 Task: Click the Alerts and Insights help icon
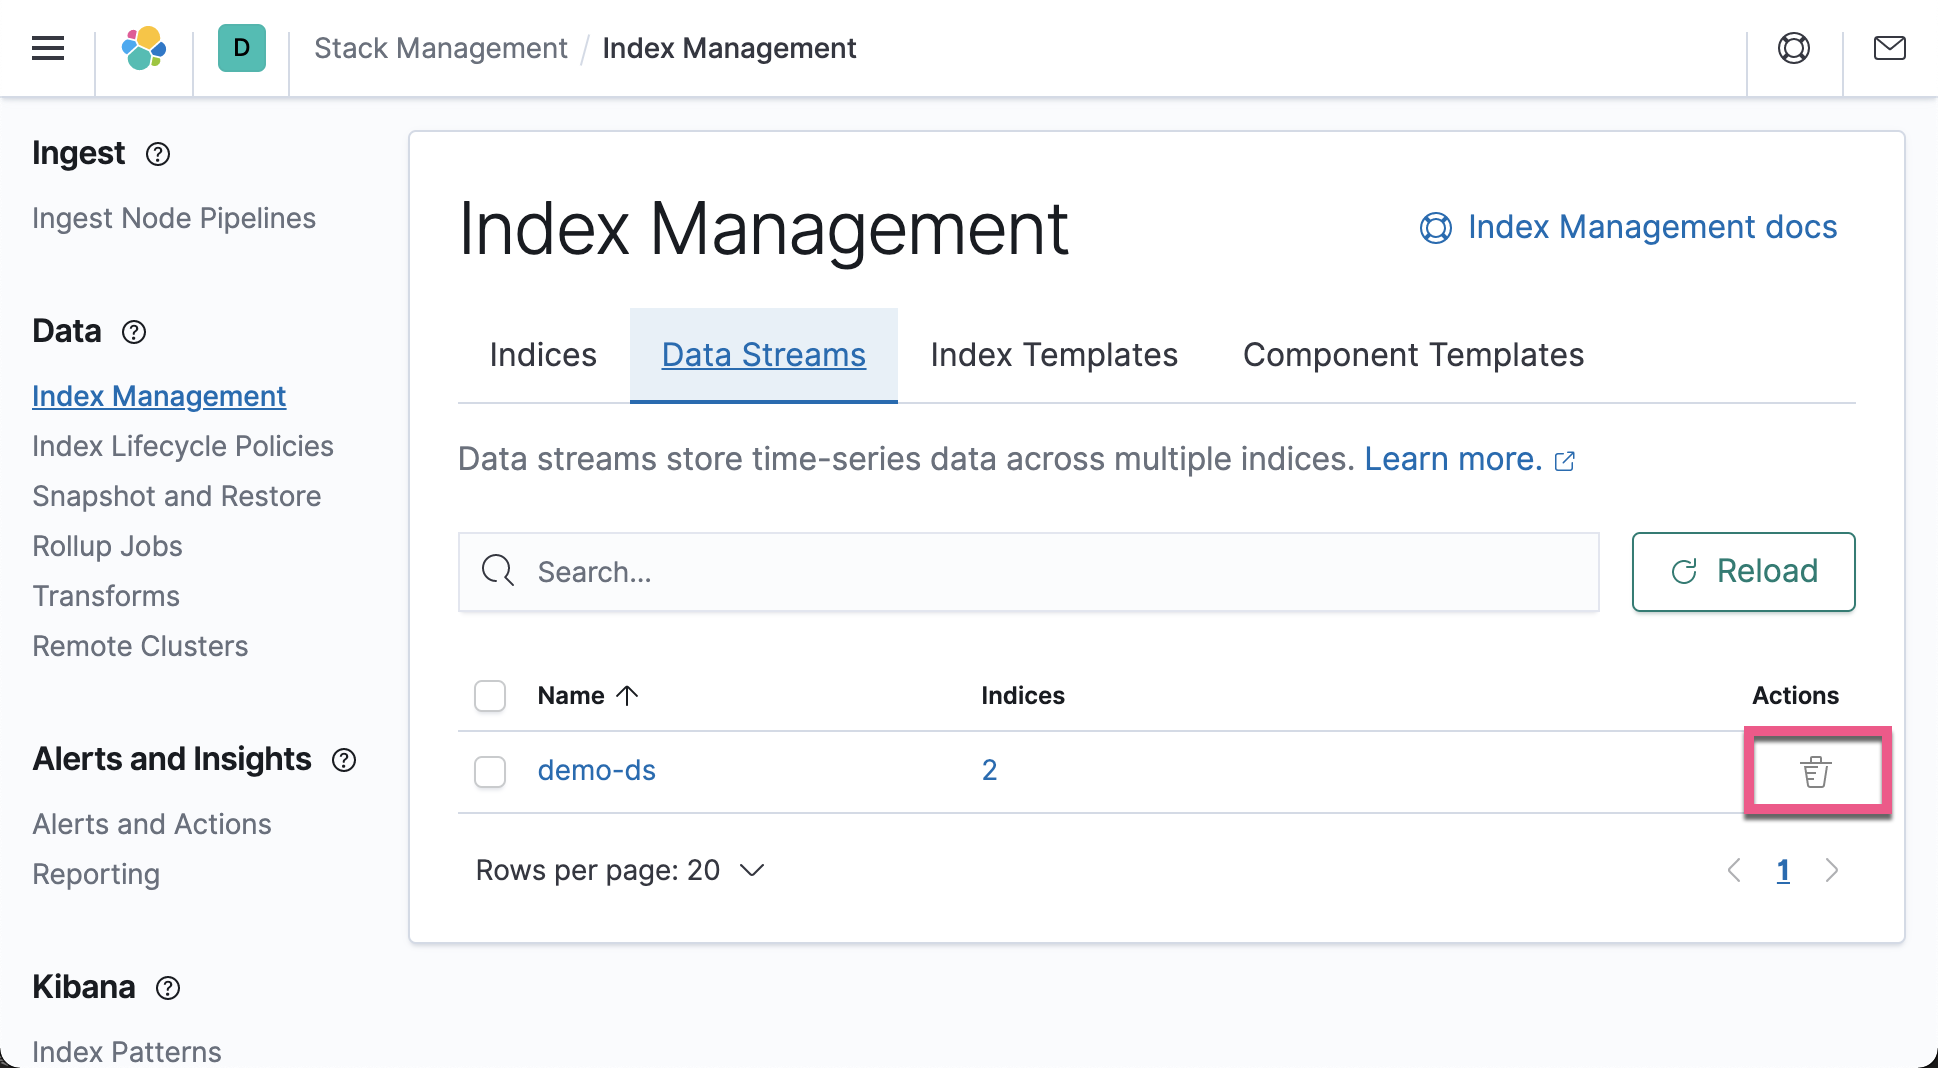coord(343,761)
